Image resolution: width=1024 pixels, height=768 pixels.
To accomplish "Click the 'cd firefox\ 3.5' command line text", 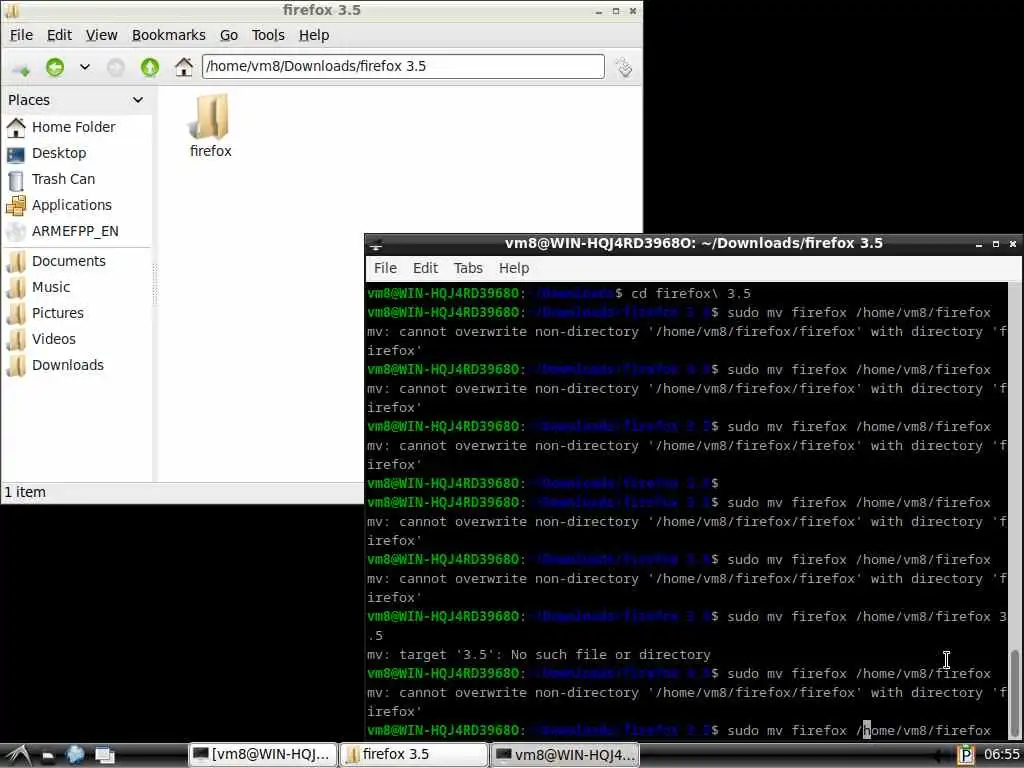I will (x=691, y=294).
